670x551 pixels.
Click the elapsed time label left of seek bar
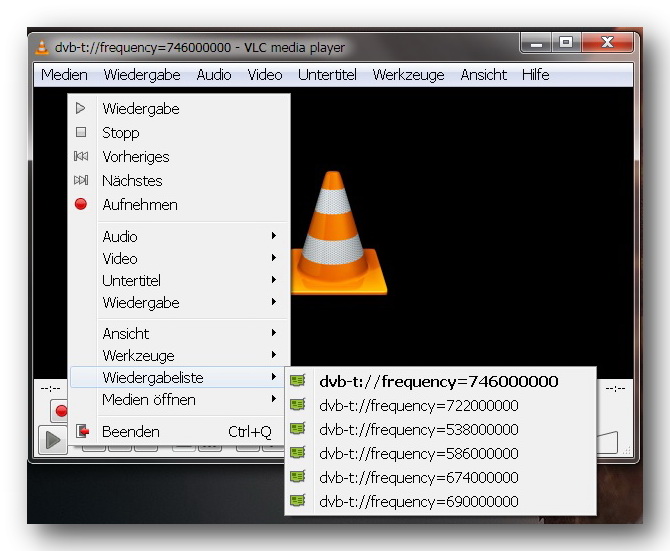click(x=50, y=388)
